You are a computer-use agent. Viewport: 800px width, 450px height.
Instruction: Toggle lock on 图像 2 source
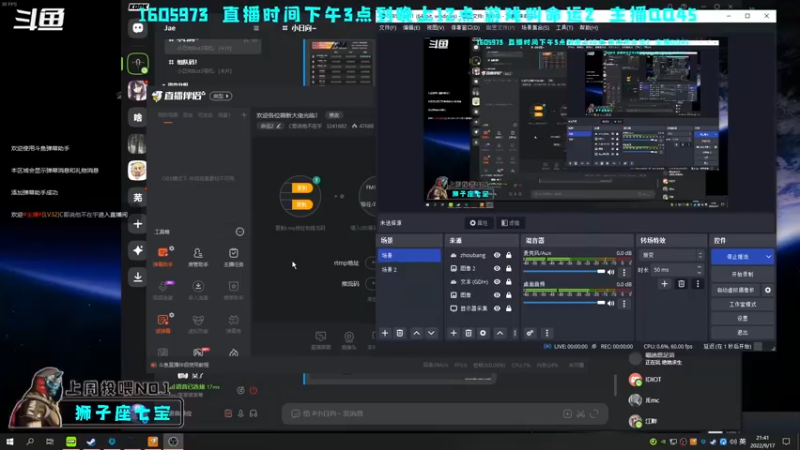tap(509, 268)
